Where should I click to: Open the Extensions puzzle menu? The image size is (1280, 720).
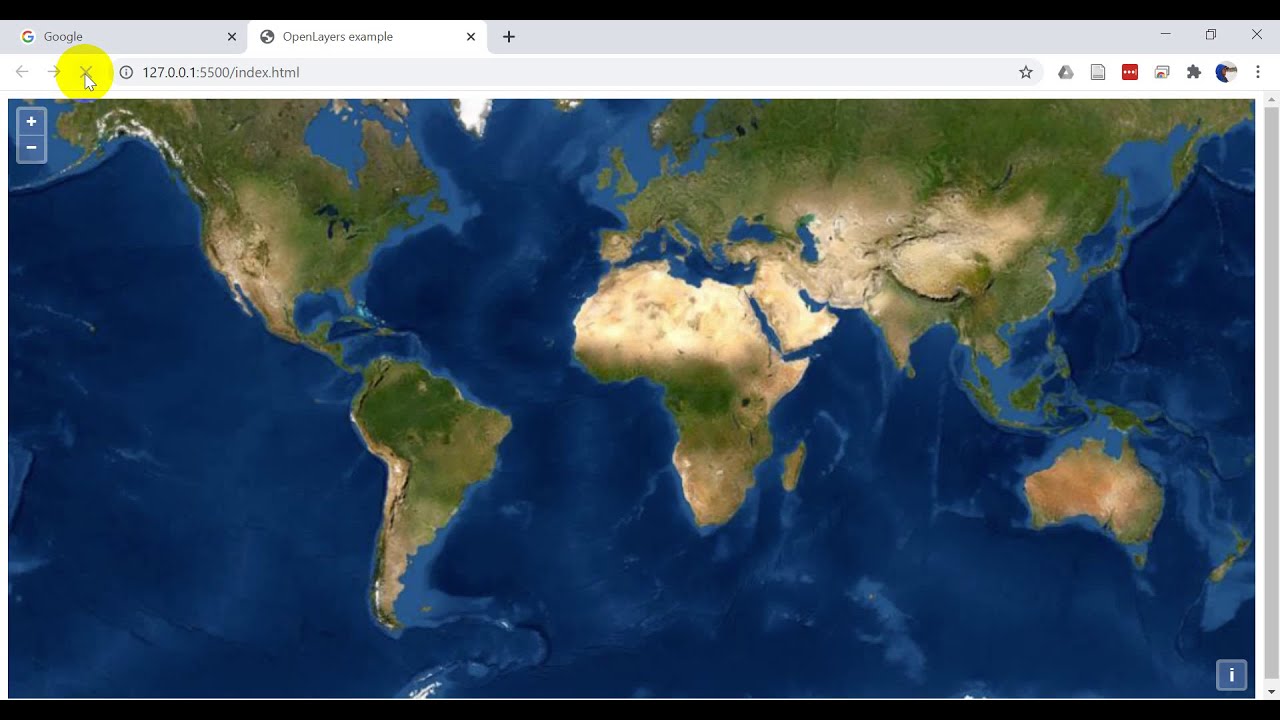[1194, 72]
